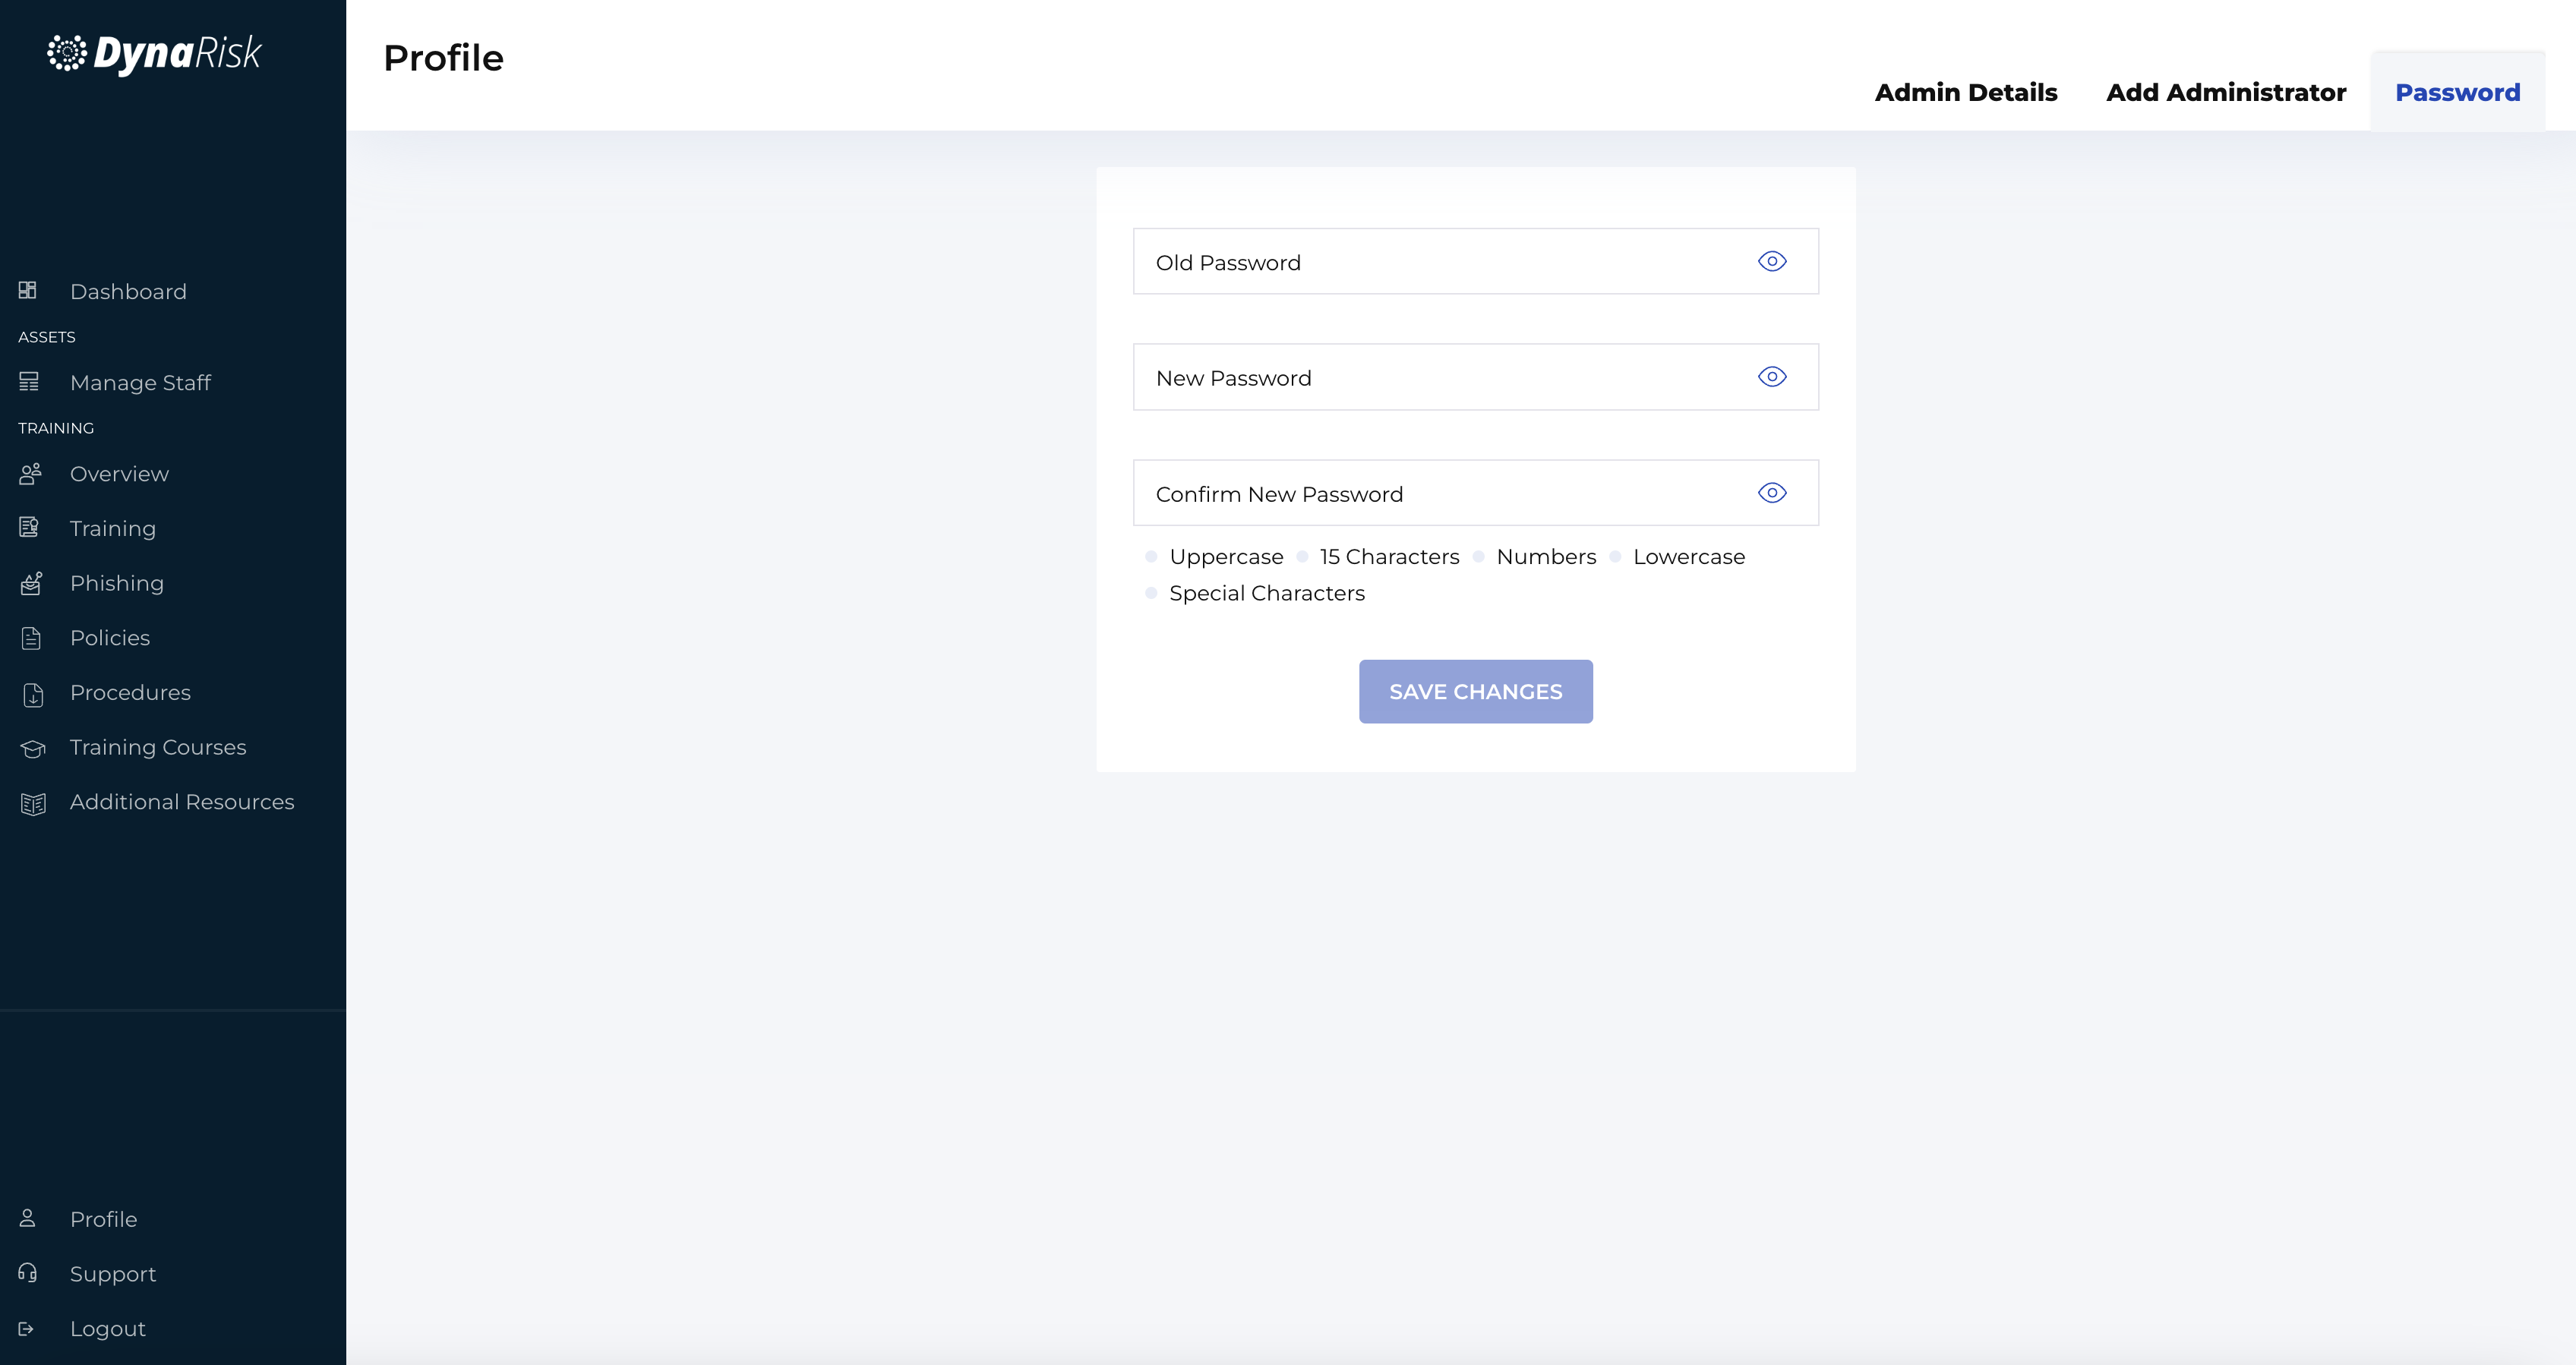This screenshot has height=1365, width=2576.
Task: Click the Policies document icon
Action: click(31, 638)
